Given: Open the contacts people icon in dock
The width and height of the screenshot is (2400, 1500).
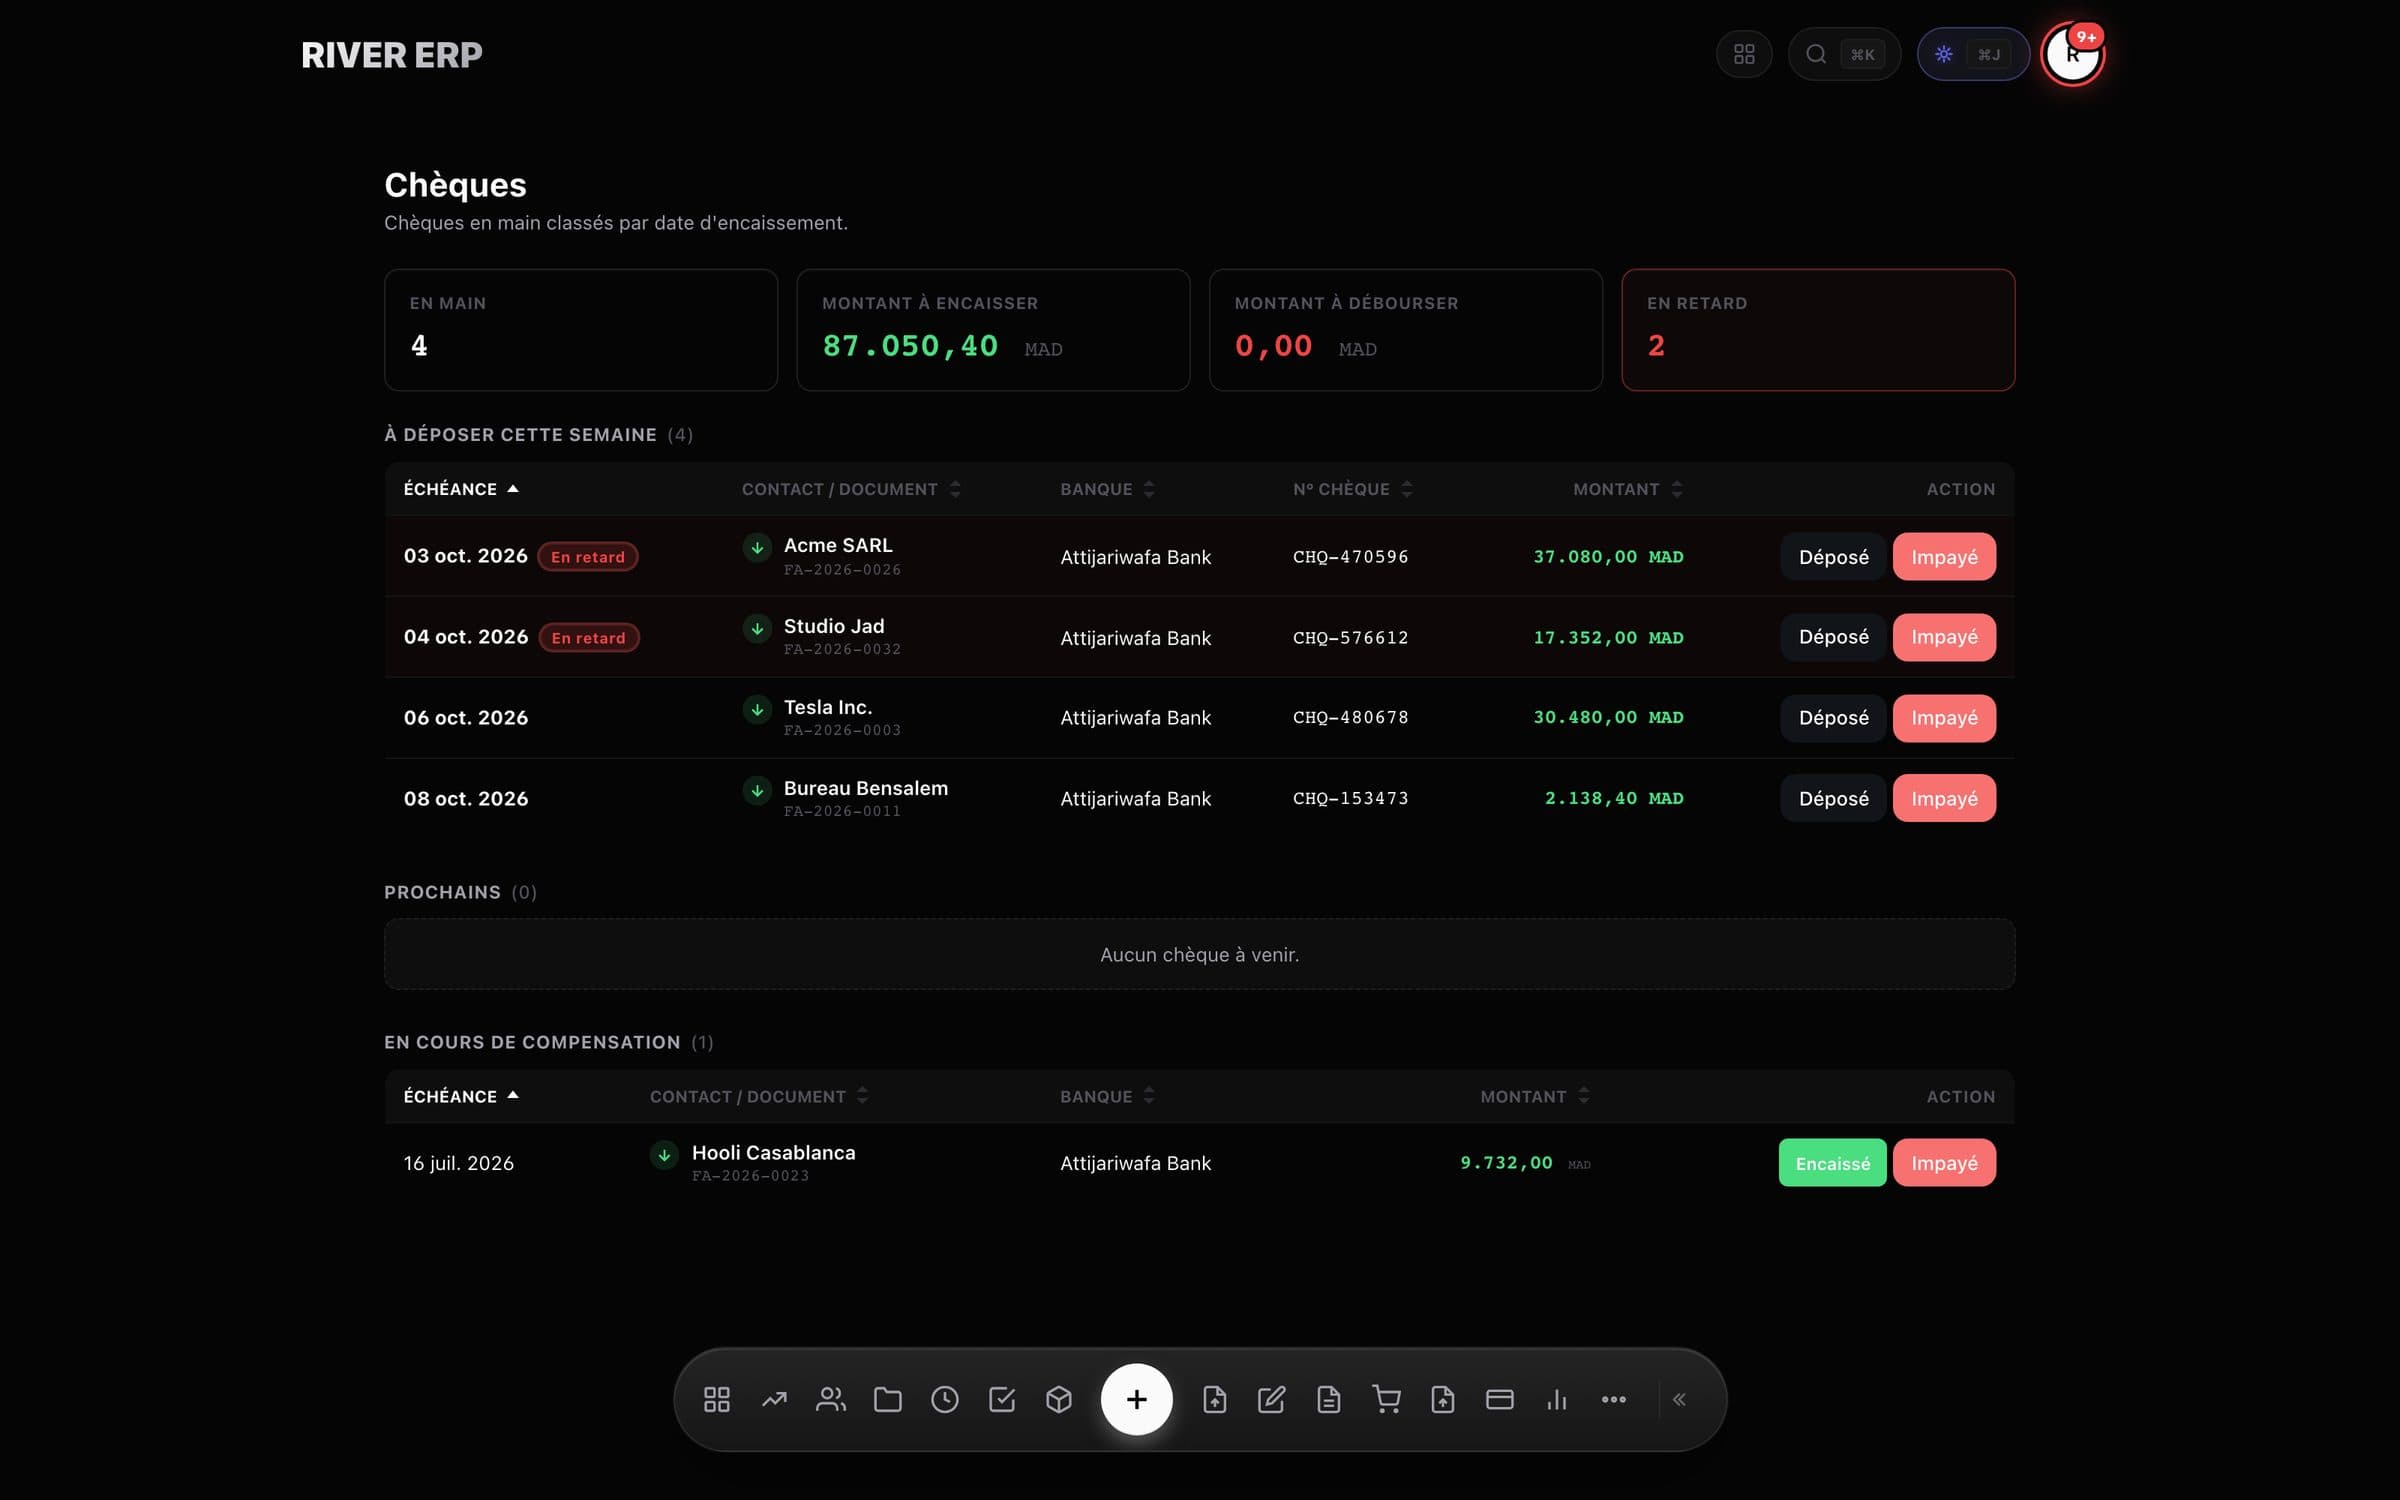Looking at the screenshot, I should pyautogui.click(x=831, y=1399).
